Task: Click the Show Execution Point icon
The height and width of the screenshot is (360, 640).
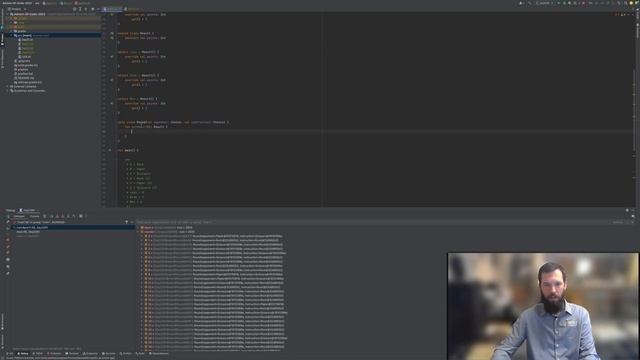Action: pos(44,216)
